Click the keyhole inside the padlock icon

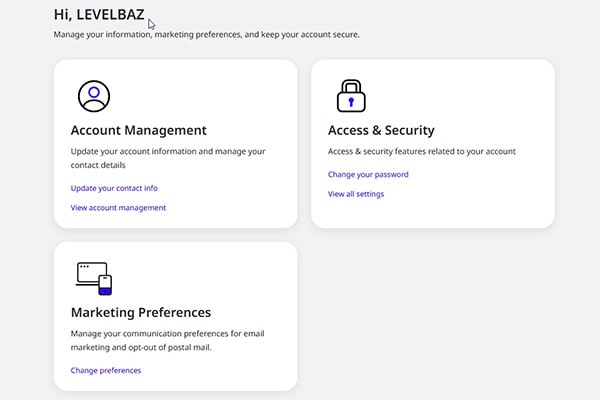click(351, 102)
